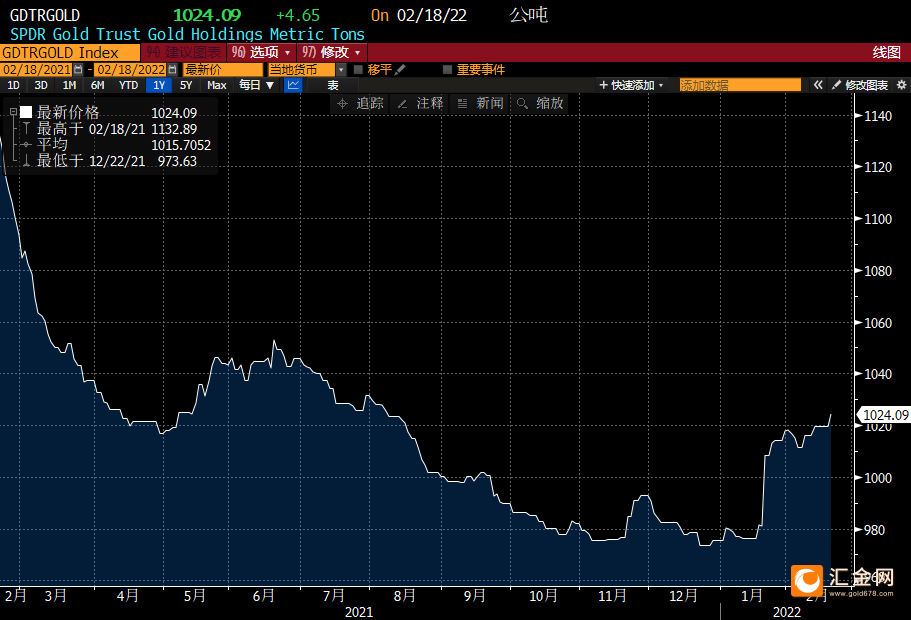Image resolution: width=911 pixels, height=620 pixels.
Task: Click the white 最新价格 legend swatch
Action: point(26,112)
